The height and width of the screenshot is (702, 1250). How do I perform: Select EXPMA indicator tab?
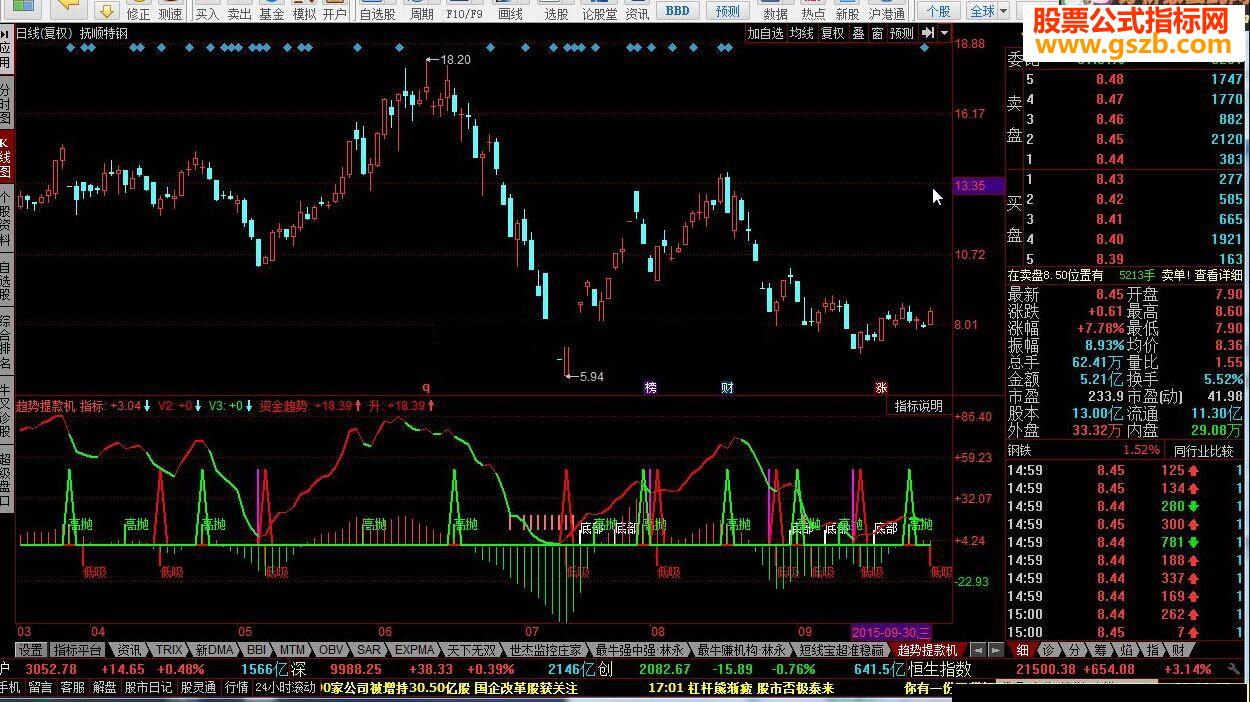(x=415, y=649)
